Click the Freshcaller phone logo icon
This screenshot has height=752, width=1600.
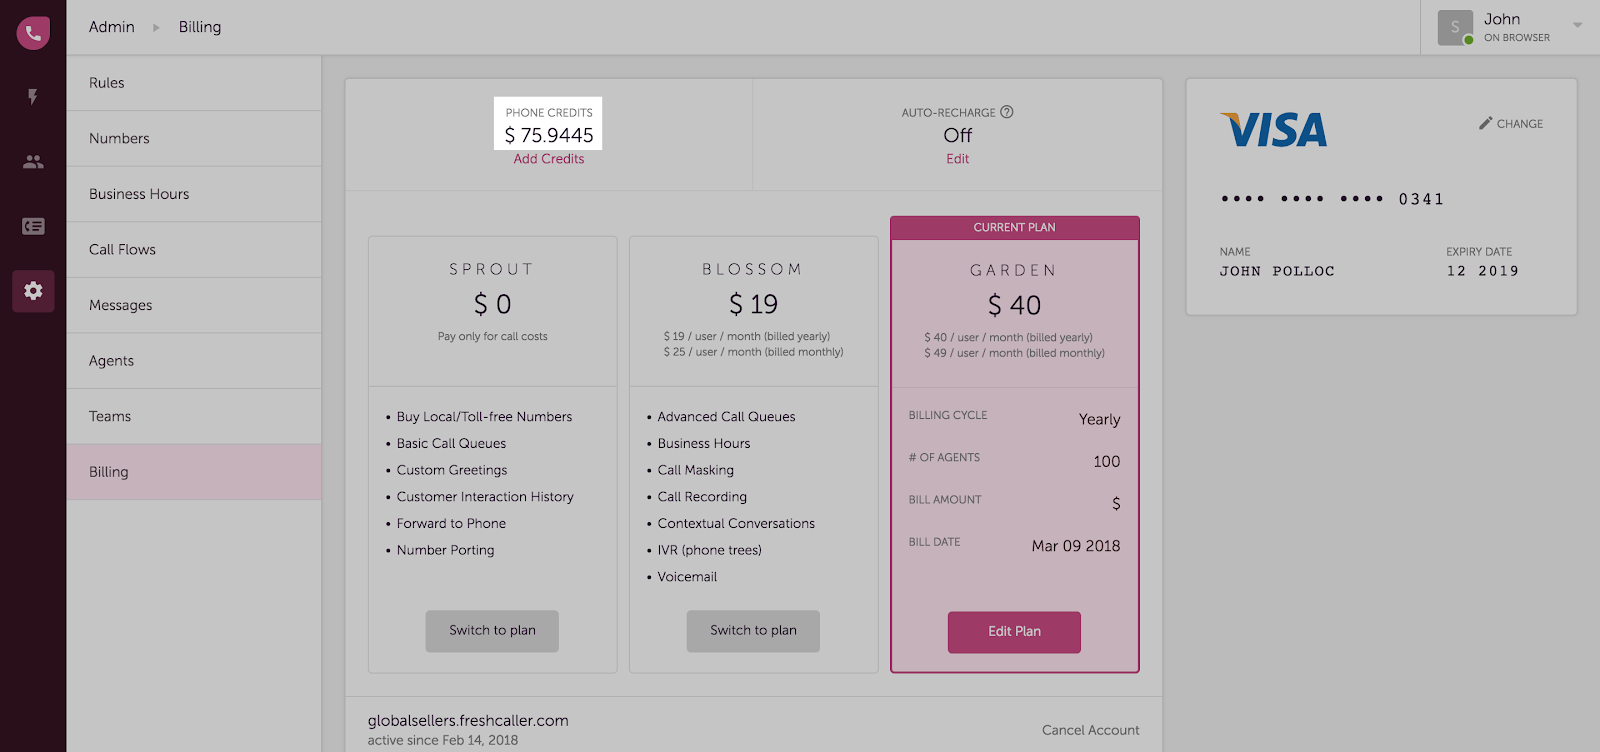tap(33, 33)
